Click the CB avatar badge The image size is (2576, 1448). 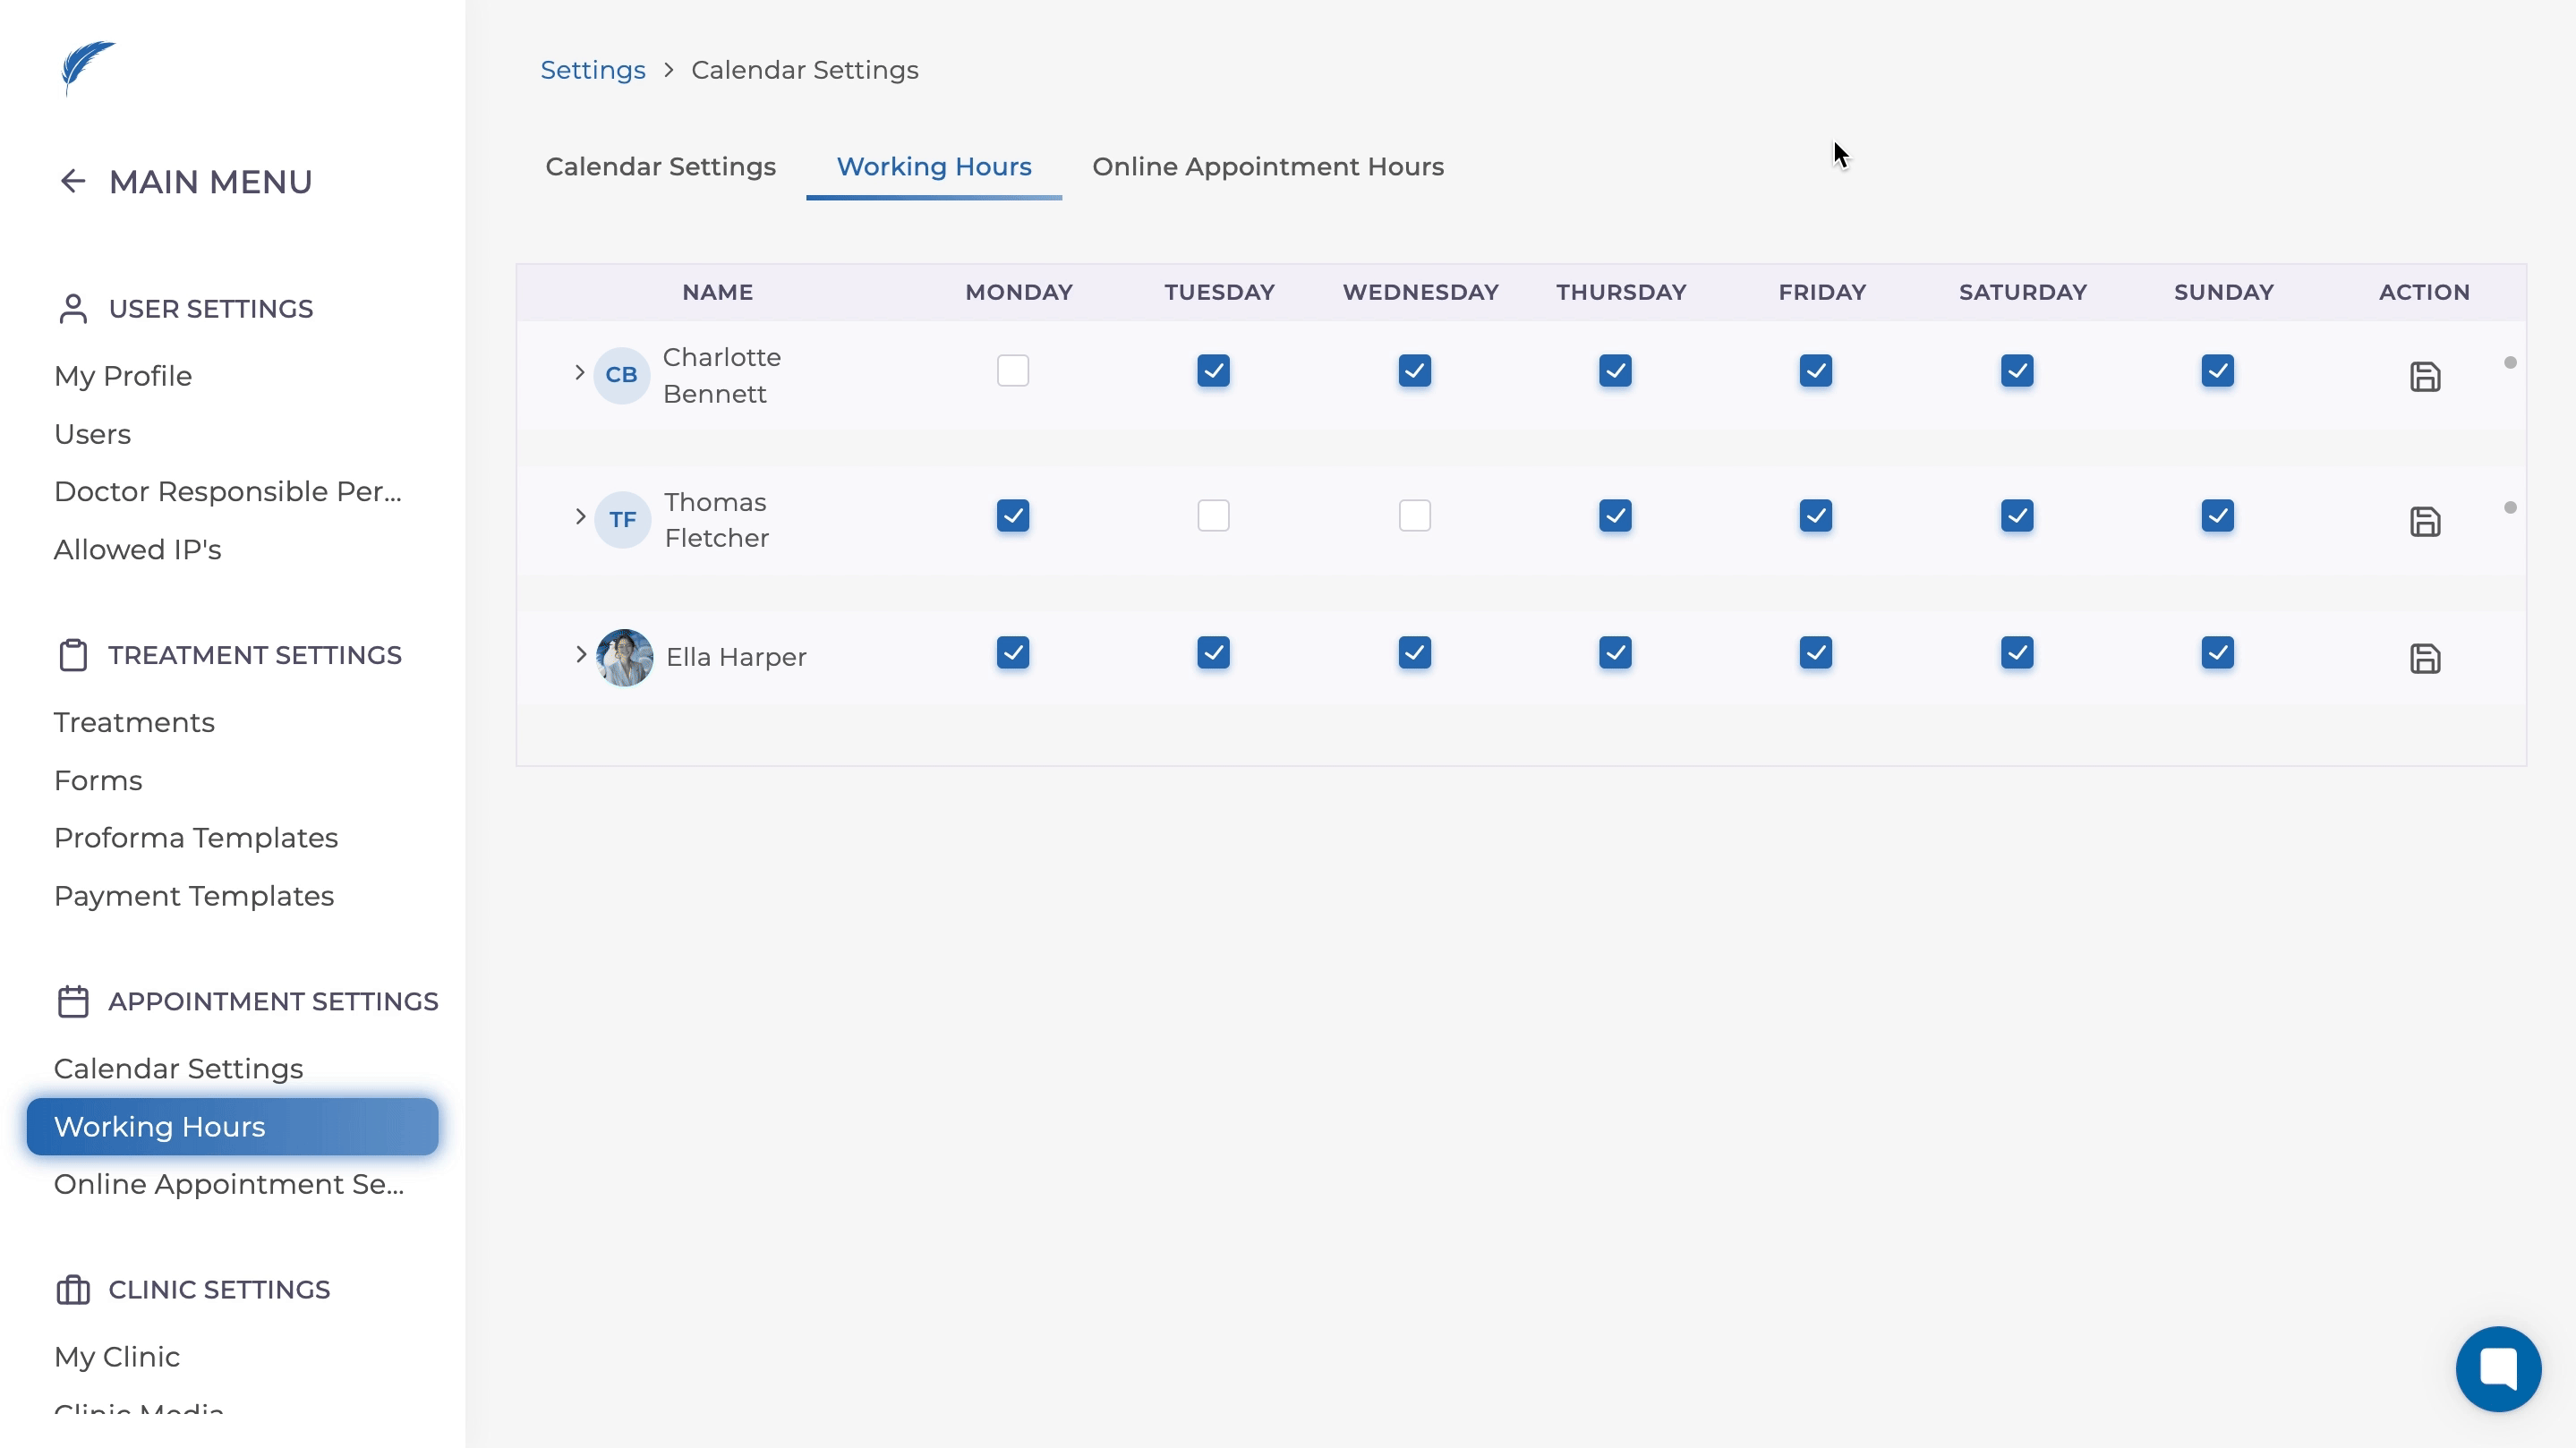coord(621,375)
